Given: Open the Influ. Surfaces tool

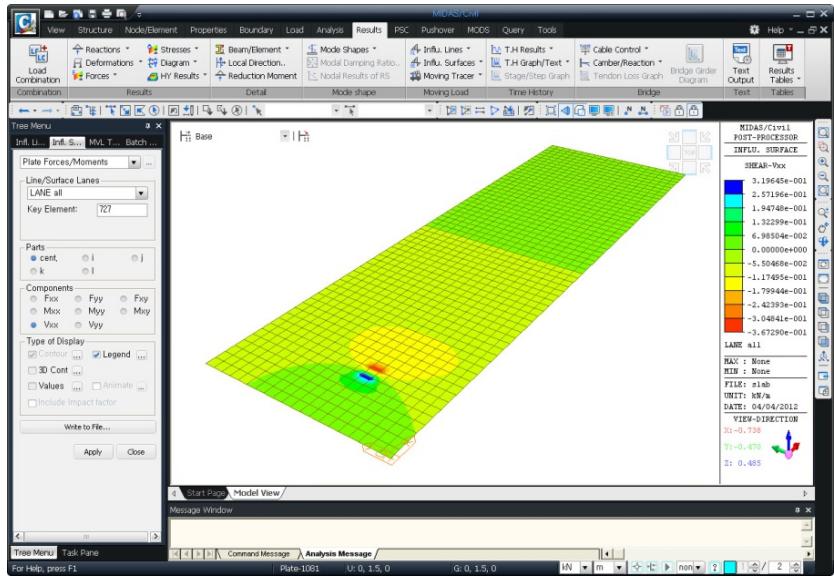Looking at the screenshot, I should (447, 63).
